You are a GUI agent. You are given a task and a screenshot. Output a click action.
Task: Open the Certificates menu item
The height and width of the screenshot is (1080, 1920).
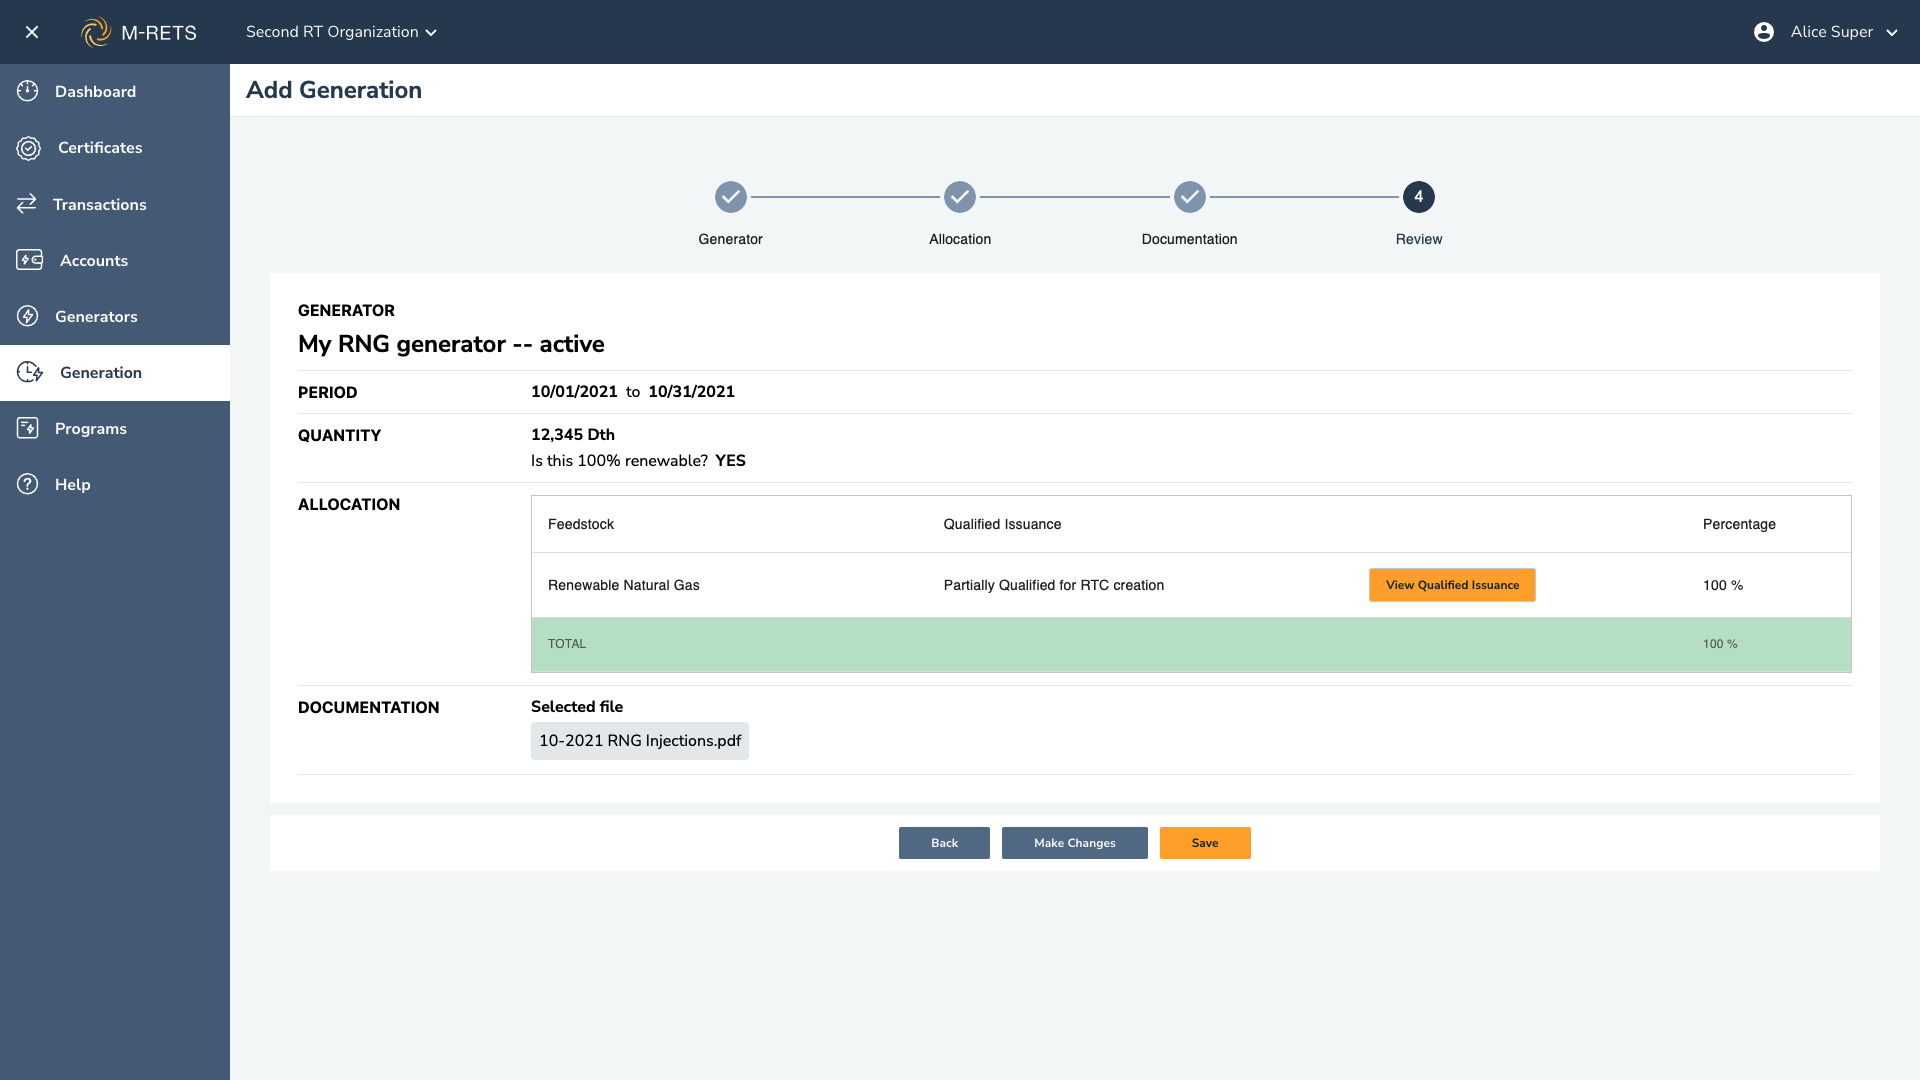[100, 148]
